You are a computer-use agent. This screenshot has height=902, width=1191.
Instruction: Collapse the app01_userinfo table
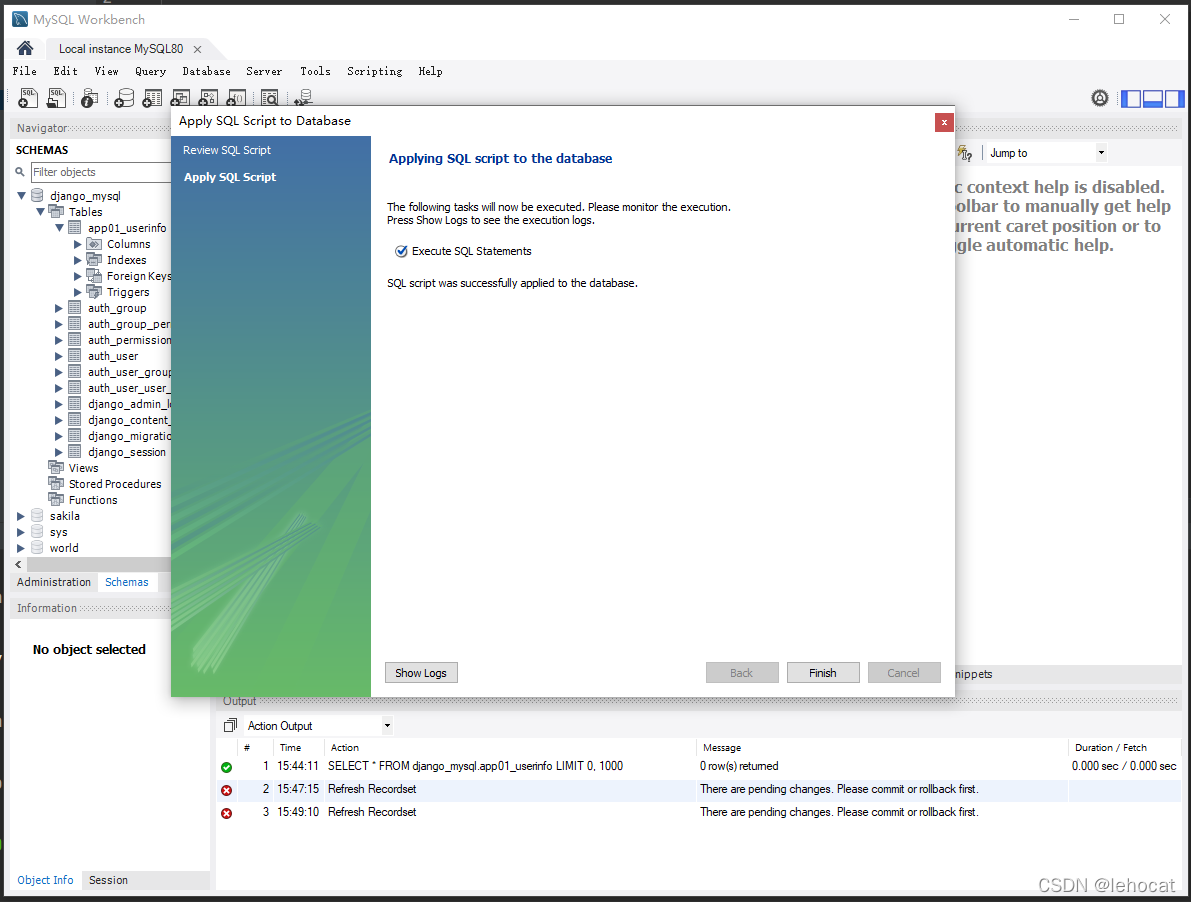pos(59,228)
